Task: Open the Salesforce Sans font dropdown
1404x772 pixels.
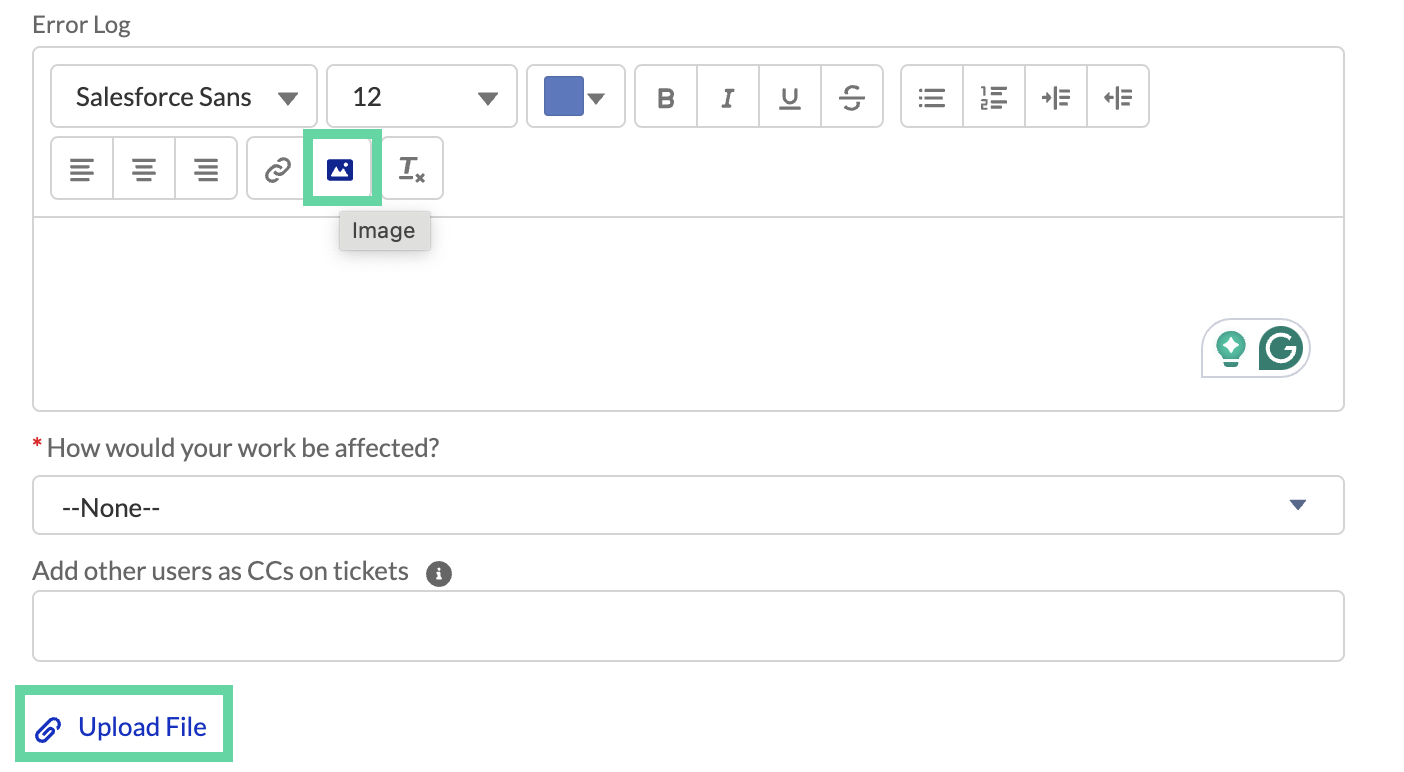Action: tap(184, 96)
